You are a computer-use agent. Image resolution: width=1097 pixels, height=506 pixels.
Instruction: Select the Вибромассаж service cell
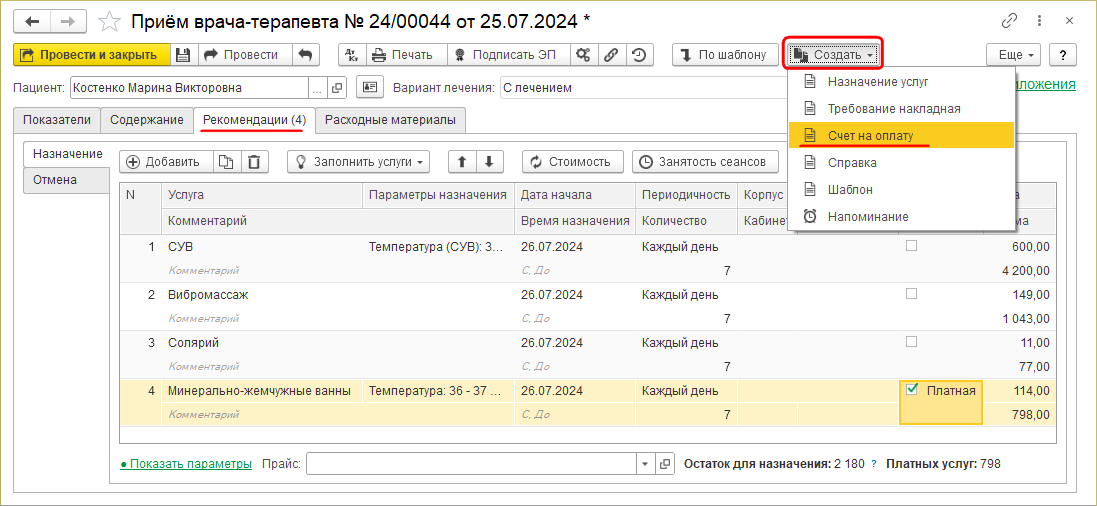point(262,295)
